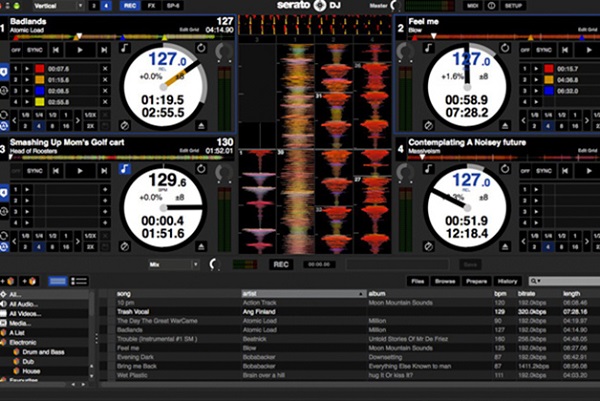Shift deck 2 loop sizes left
This screenshot has height=401, width=600.
[523, 120]
